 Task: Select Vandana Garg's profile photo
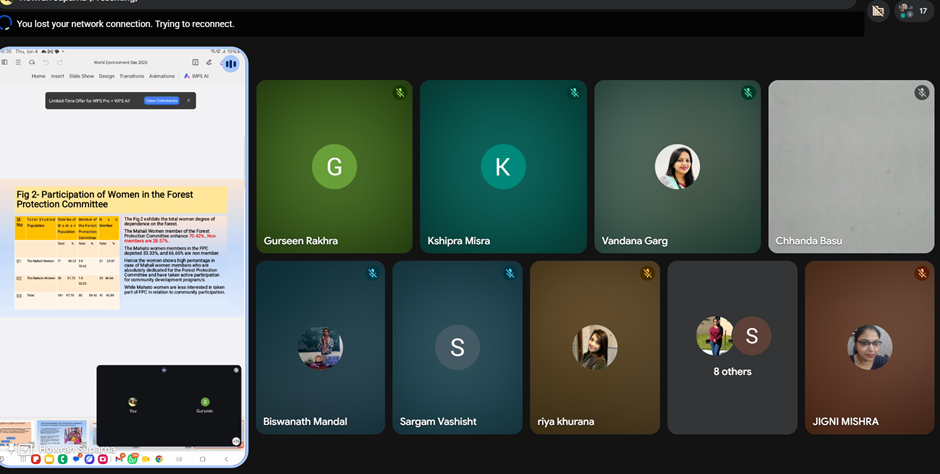click(677, 167)
